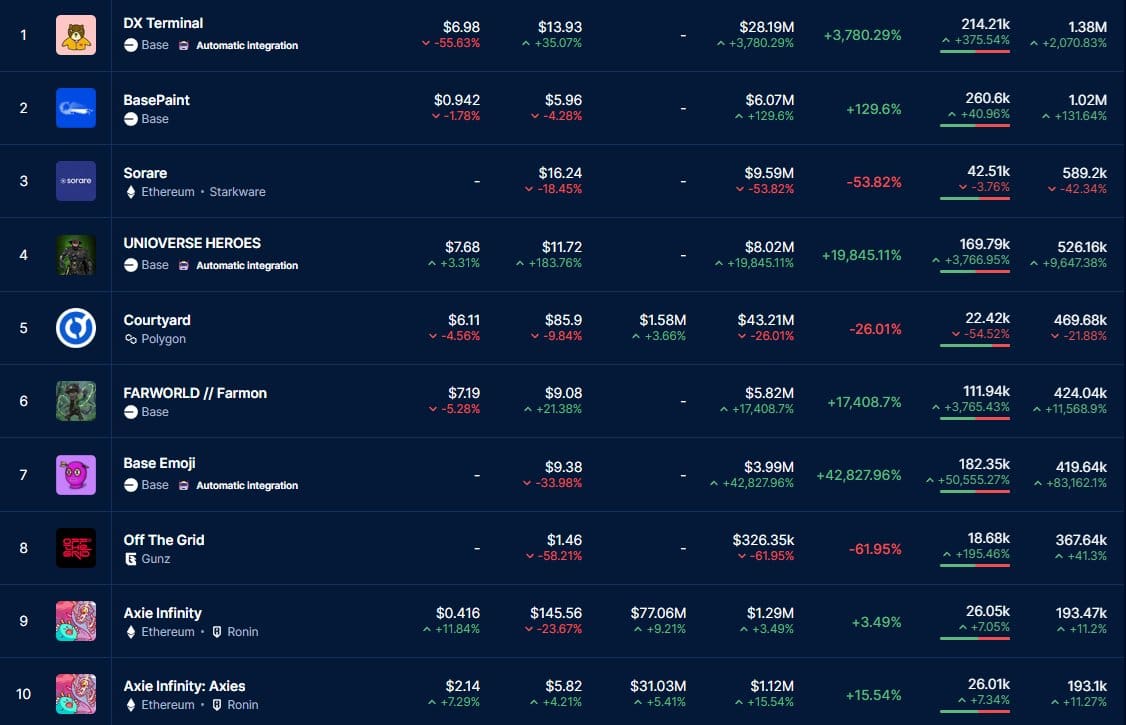Open the FARWORLD // Farmon avatar icon
The image size is (1126, 725).
(x=76, y=401)
